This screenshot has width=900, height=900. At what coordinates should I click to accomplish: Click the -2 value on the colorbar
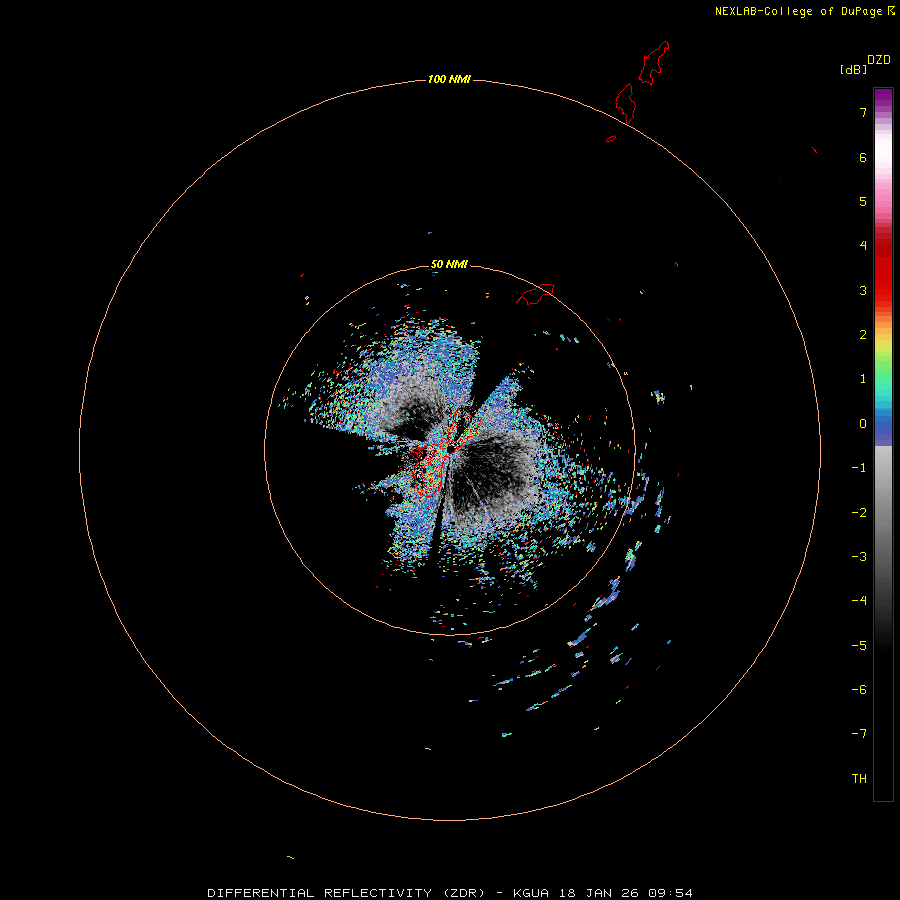click(x=859, y=513)
